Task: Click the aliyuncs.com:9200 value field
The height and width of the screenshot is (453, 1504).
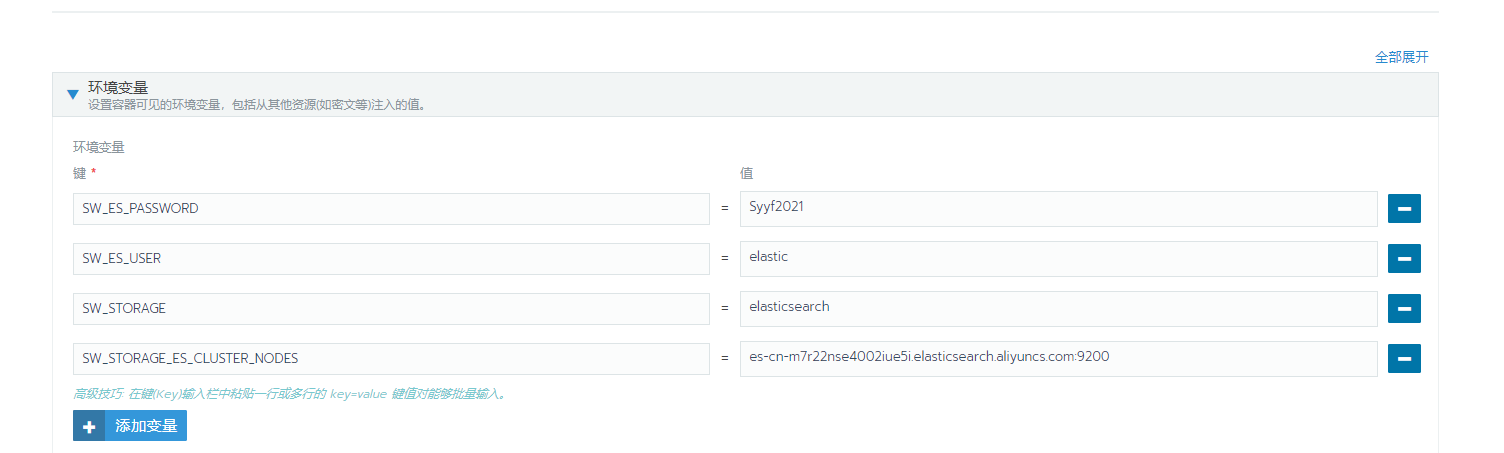Action: pos(1059,359)
